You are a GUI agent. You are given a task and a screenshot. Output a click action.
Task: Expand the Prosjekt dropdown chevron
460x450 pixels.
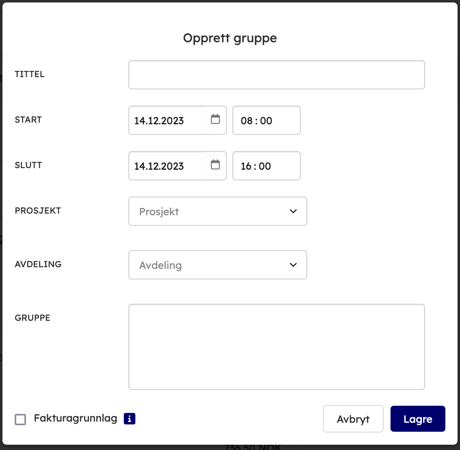point(293,211)
